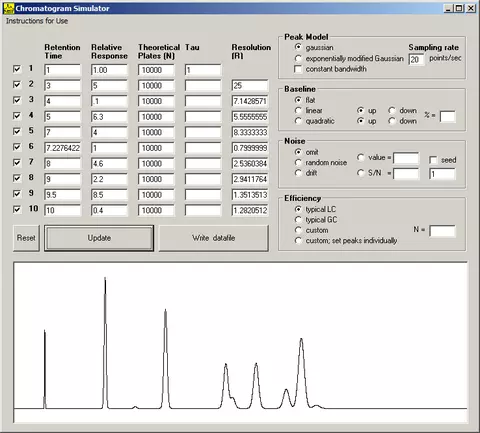
Task: Click peak 2 Relative Response field showing 5
Action: (x=109, y=86)
